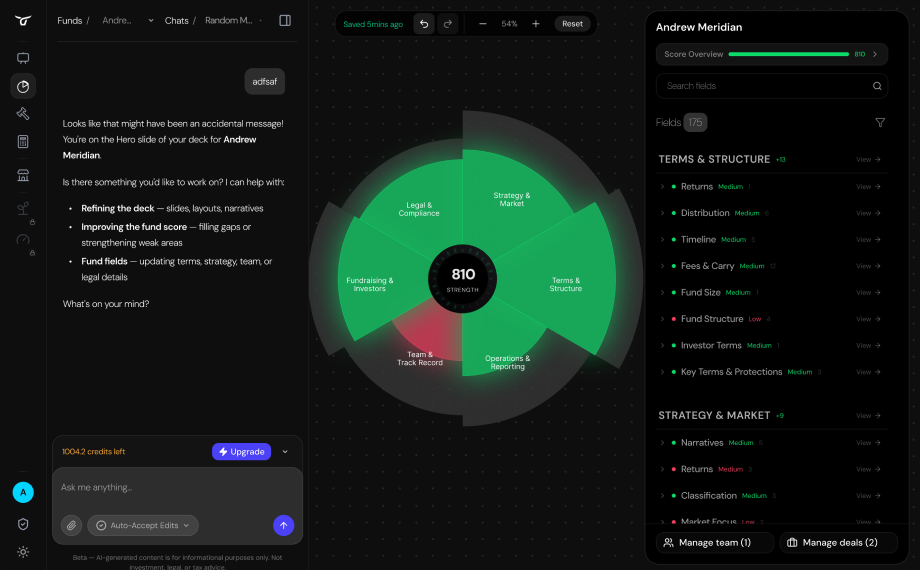Click the 810 strength center score

point(463,279)
